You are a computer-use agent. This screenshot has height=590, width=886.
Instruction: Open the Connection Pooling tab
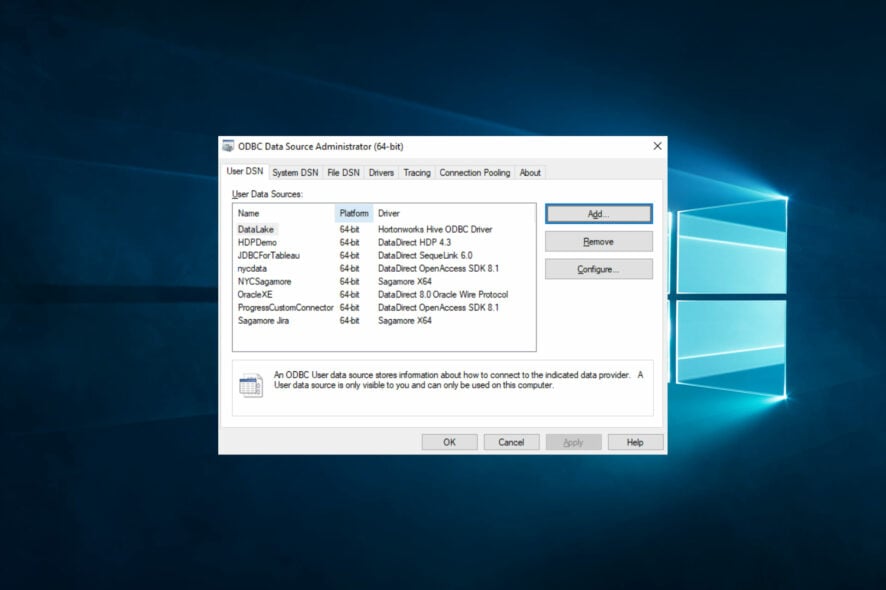click(x=474, y=172)
